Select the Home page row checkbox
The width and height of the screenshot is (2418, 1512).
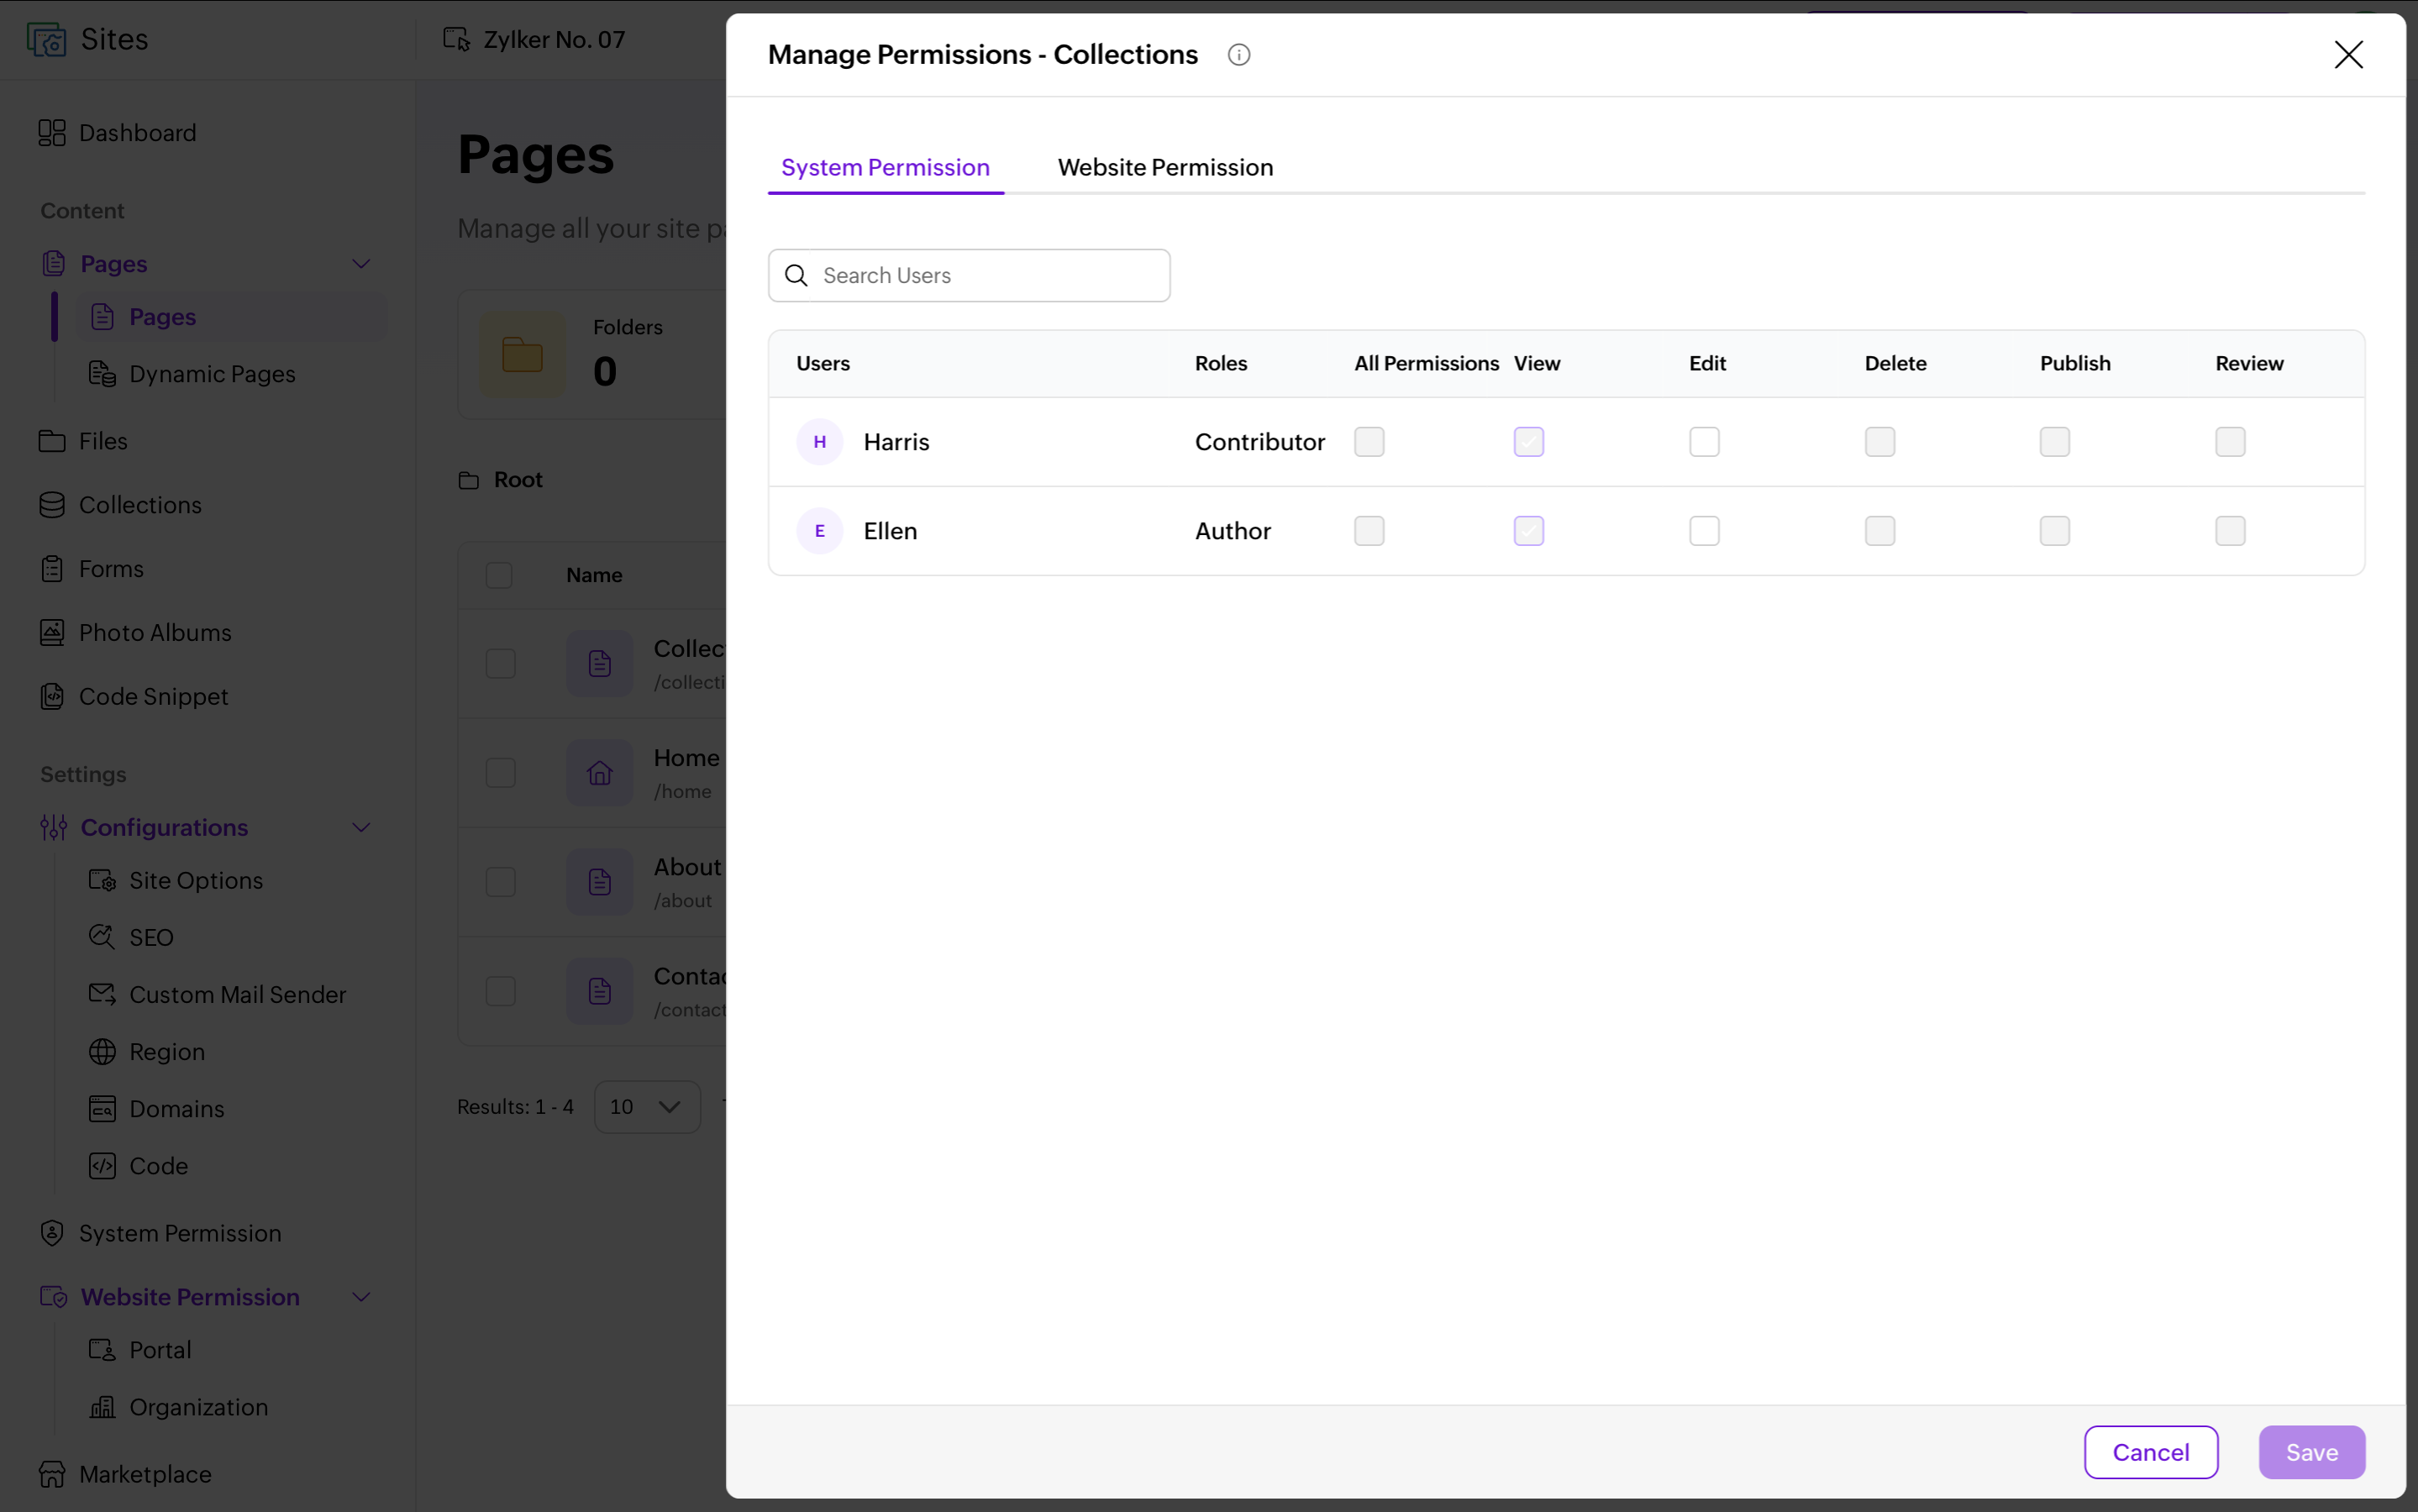click(500, 773)
